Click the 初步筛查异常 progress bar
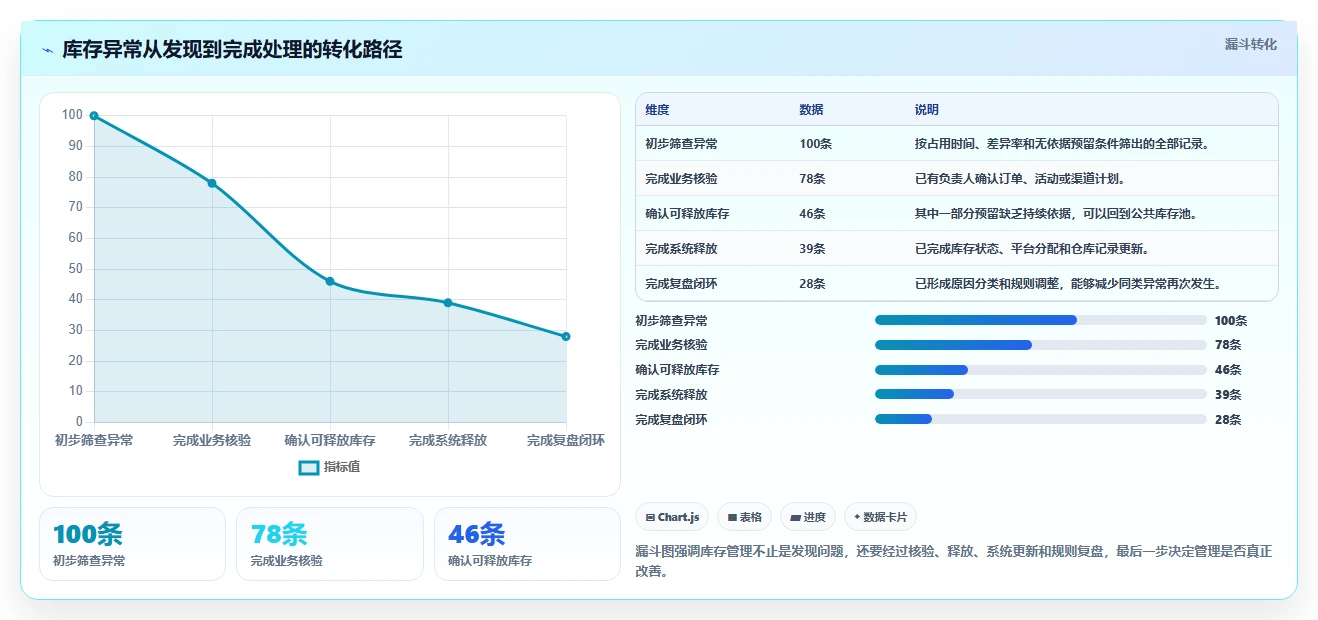This screenshot has width=1318, height=620. pyautogui.click(x=1041, y=320)
